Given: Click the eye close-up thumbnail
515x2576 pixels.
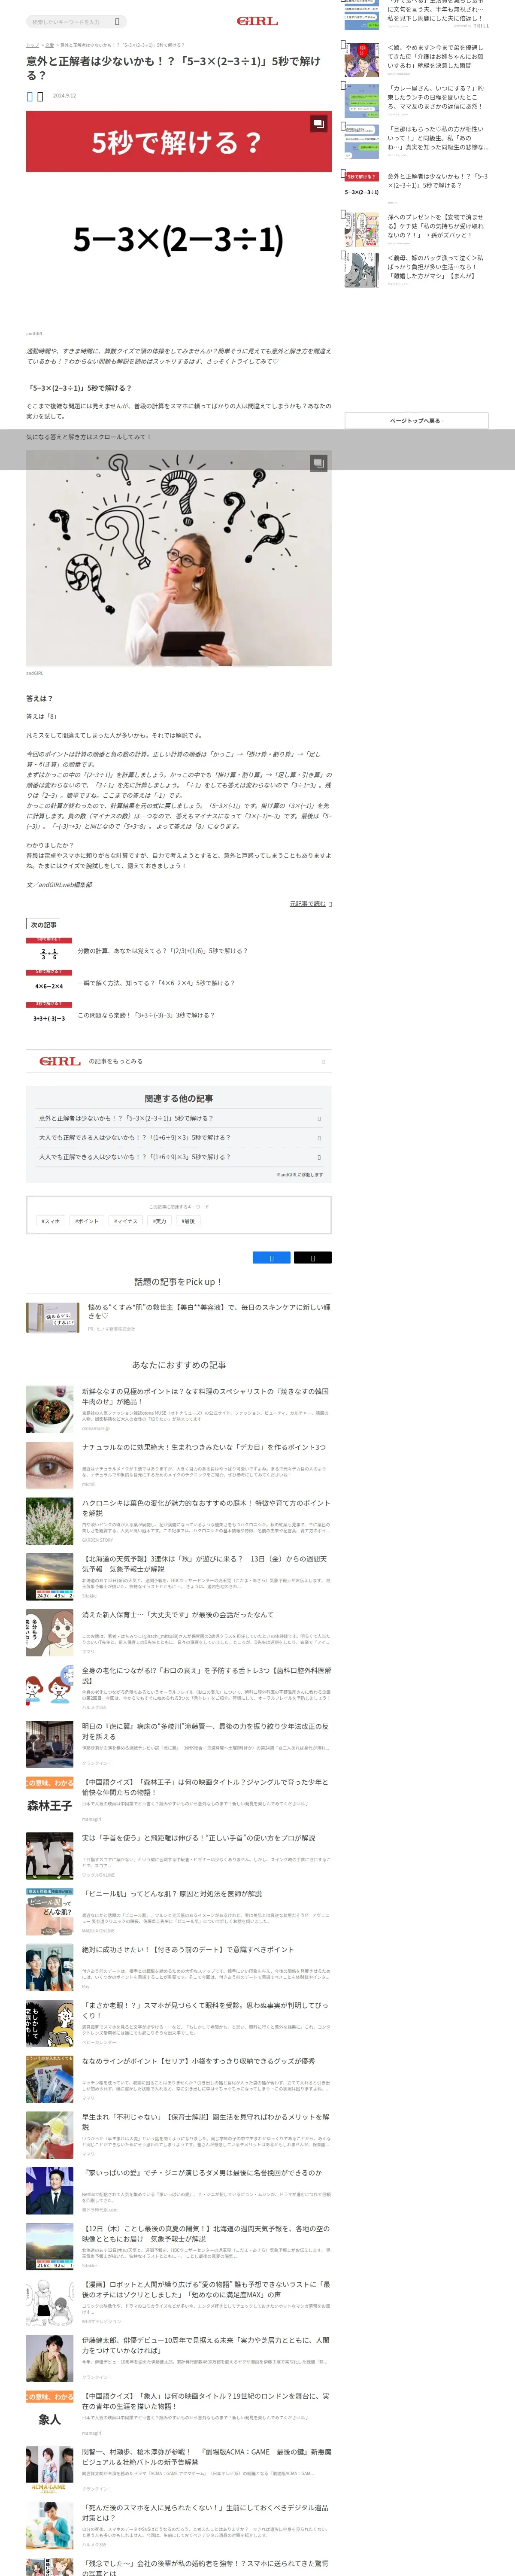Looking at the screenshot, I should point(50,1465).
